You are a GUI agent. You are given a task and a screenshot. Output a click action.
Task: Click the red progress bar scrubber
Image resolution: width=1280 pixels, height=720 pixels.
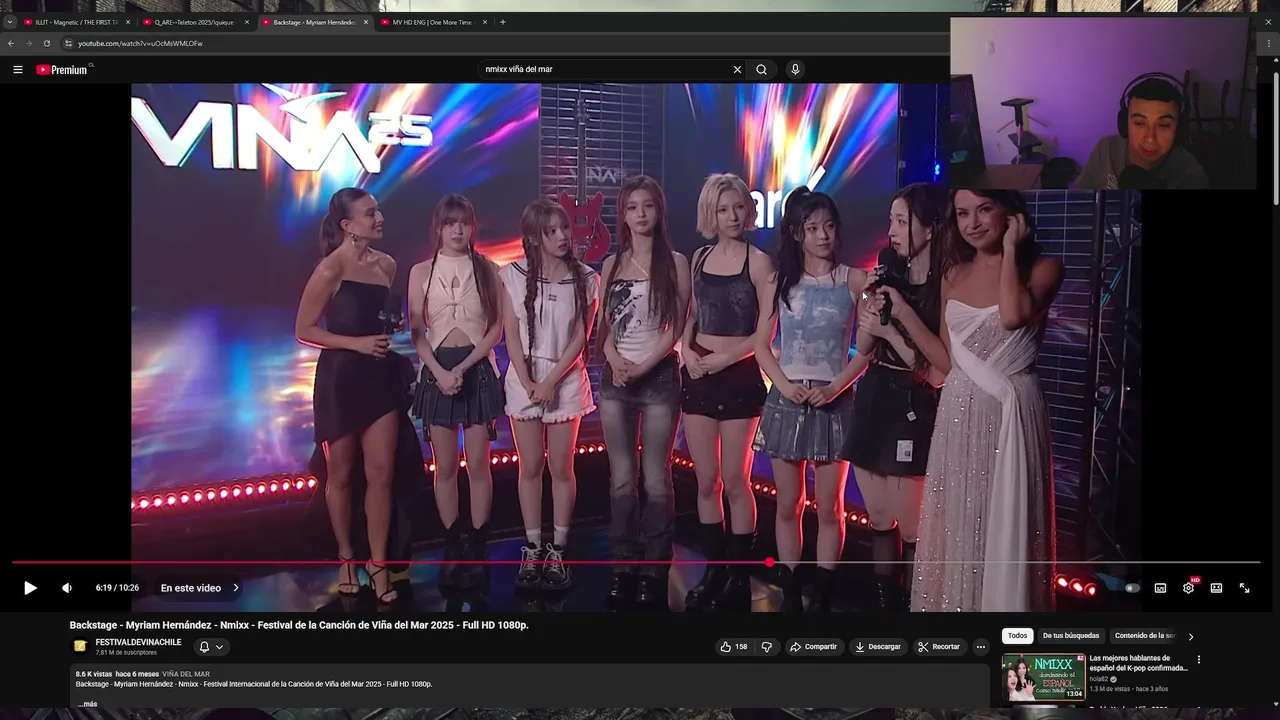769,563
